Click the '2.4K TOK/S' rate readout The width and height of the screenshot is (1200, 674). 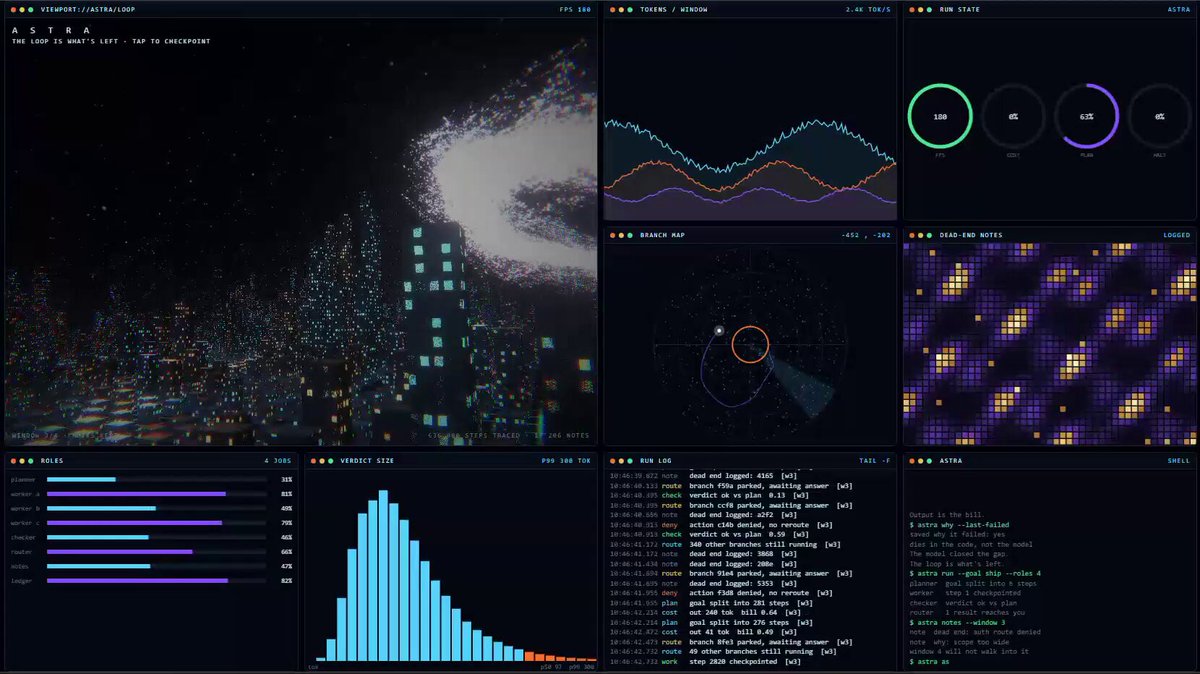point(868,9)
